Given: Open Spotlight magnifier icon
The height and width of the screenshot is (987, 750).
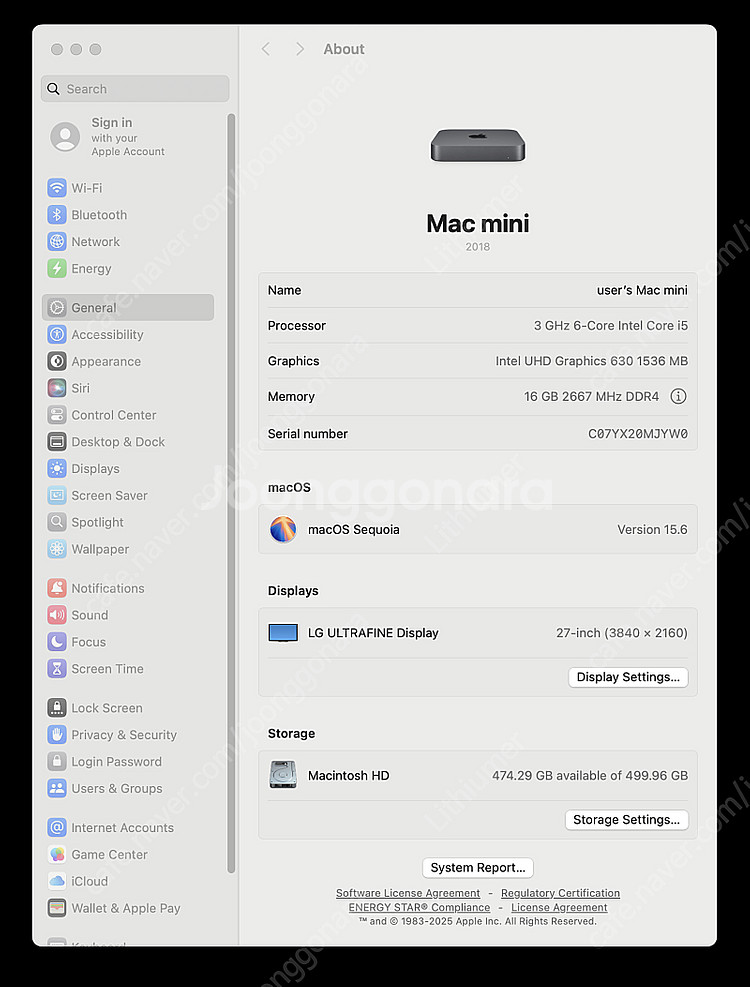Looking at the screenshot, I should (57, 522).
